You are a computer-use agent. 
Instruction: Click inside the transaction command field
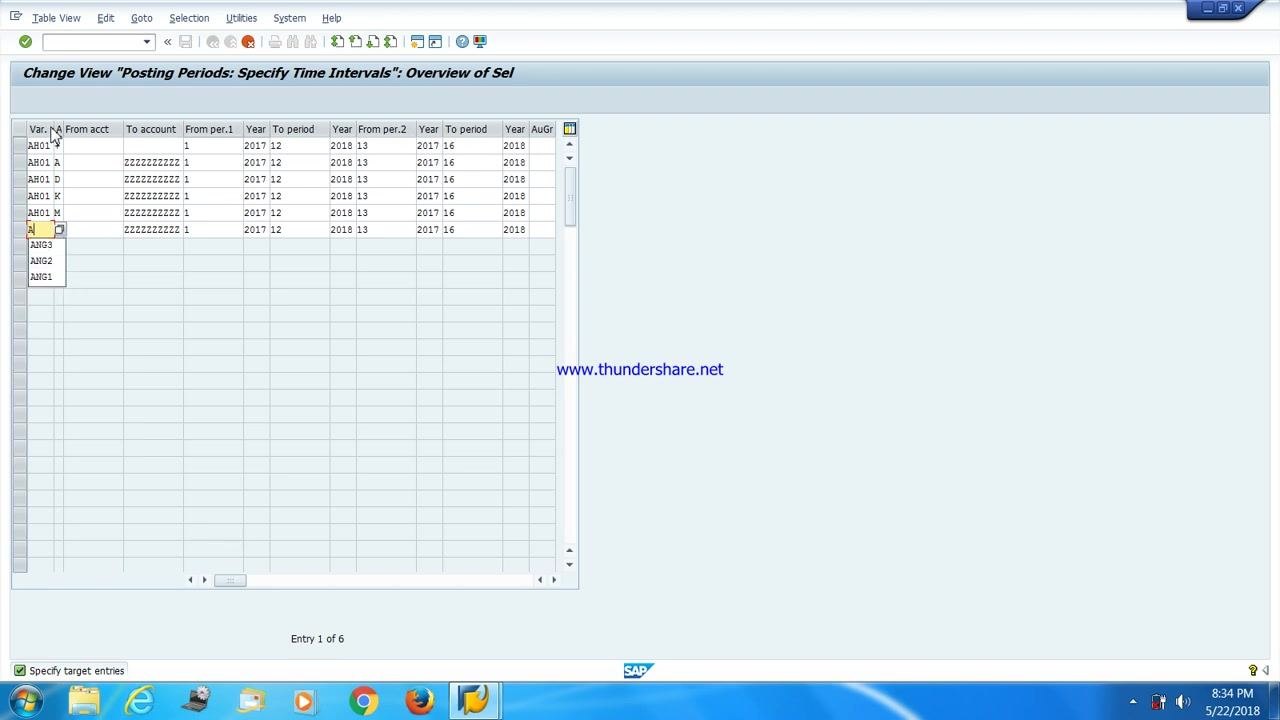click(92, 42)
